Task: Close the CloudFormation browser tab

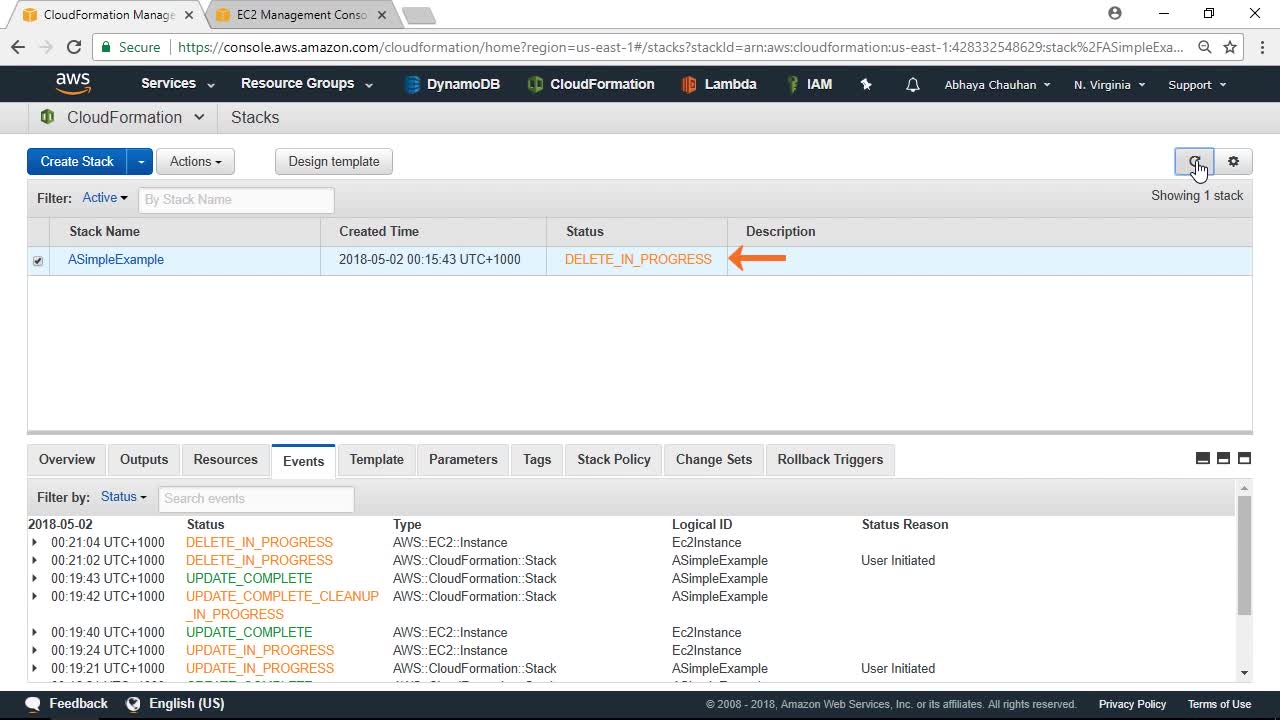Action: pyautogui.click(x=189, y=15)
